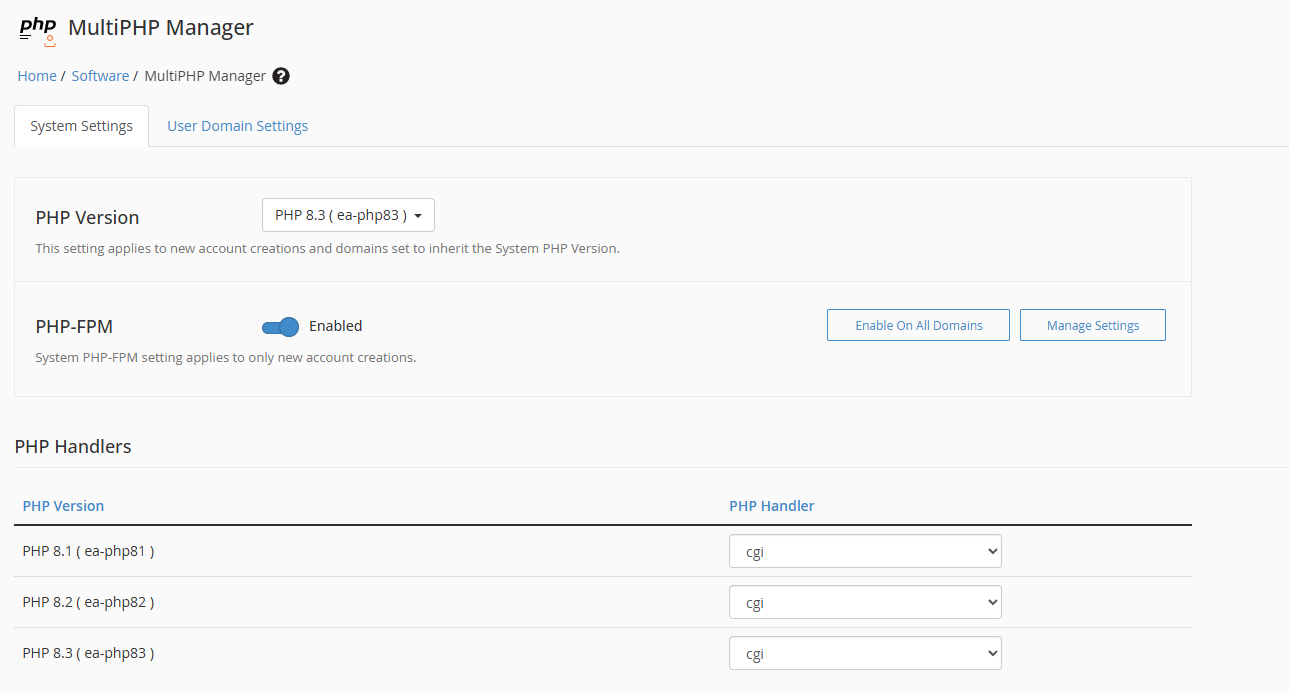Sort by PHP Handler column header

click(772, 506)
